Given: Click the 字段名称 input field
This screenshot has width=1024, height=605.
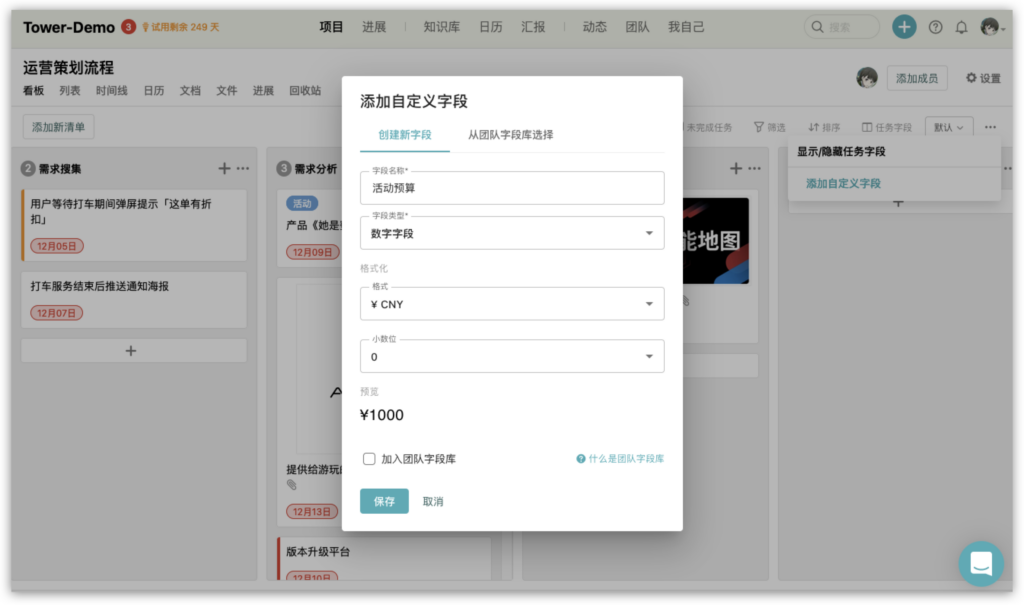Looking at the screenshot, I should pos(512,187).
